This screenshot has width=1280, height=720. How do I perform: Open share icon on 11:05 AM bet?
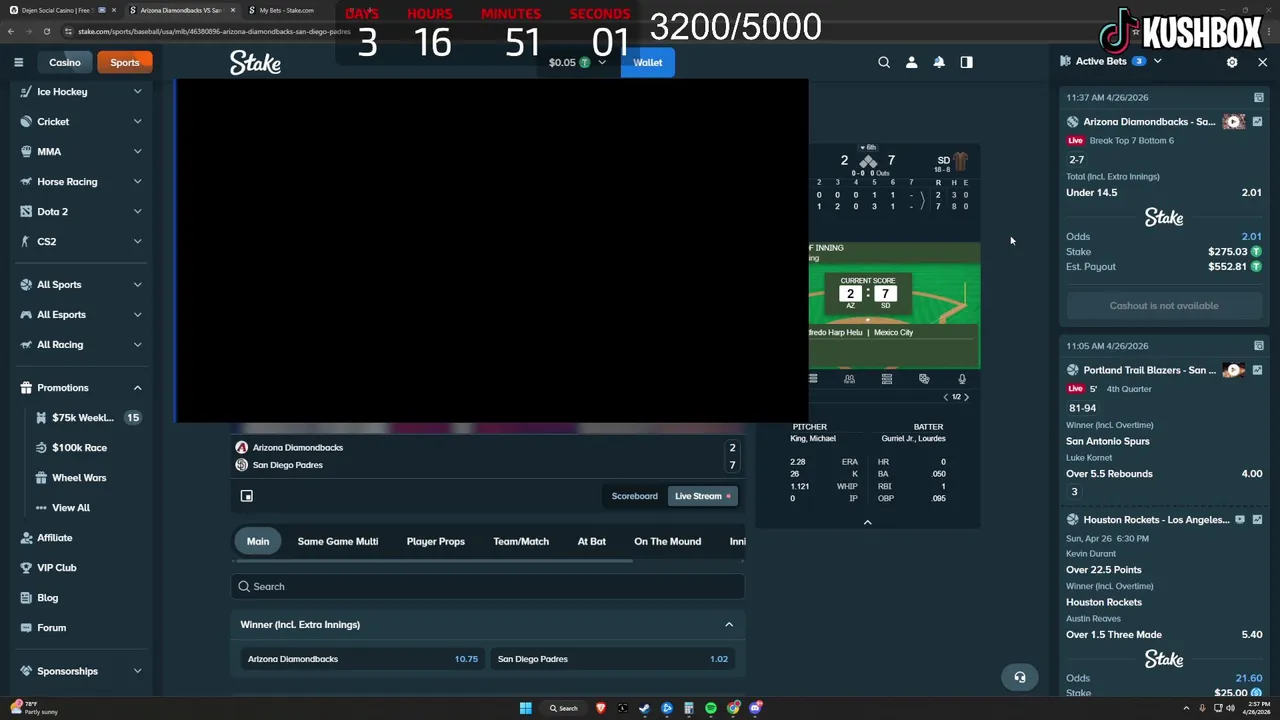(1259, 346)
